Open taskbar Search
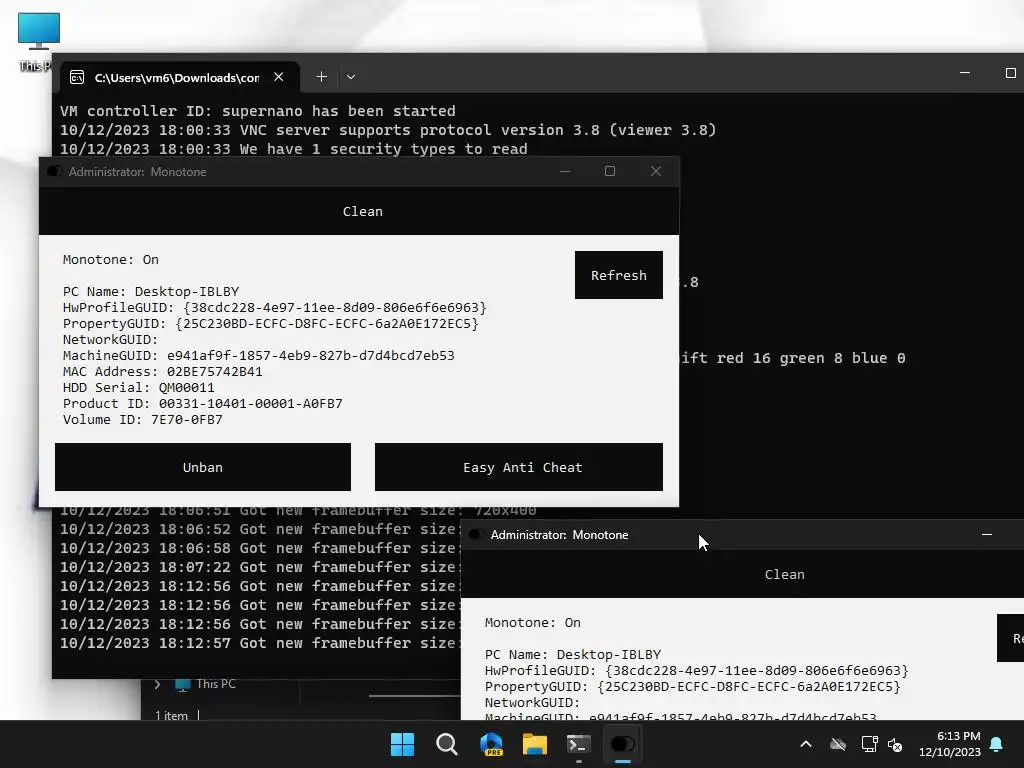Viewport: 1024px width, 768px height. pyautogui.click(x=447, y=744)
